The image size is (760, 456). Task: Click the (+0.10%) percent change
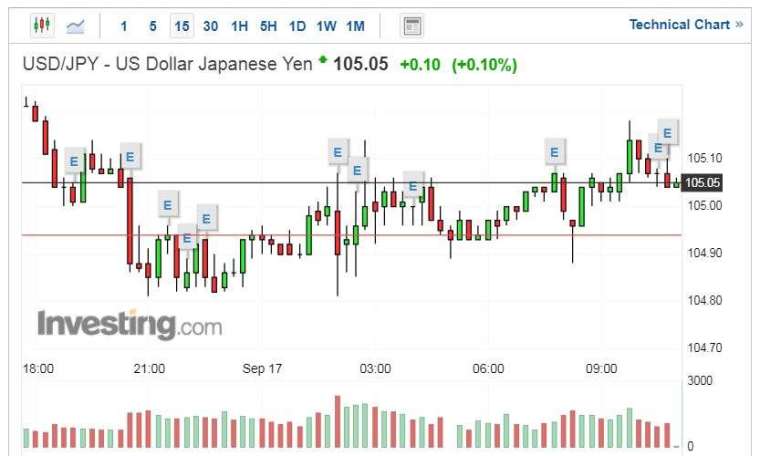(x=484, y=64)
